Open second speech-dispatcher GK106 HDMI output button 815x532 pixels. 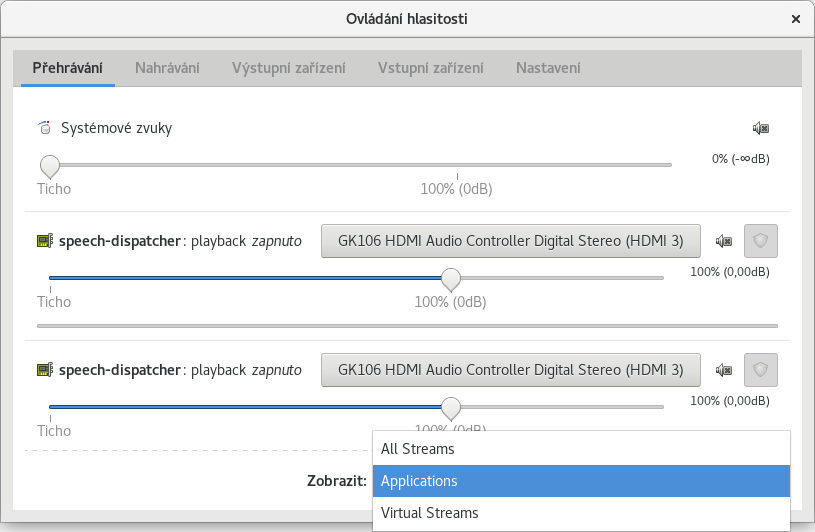click(x=510, y=370)
